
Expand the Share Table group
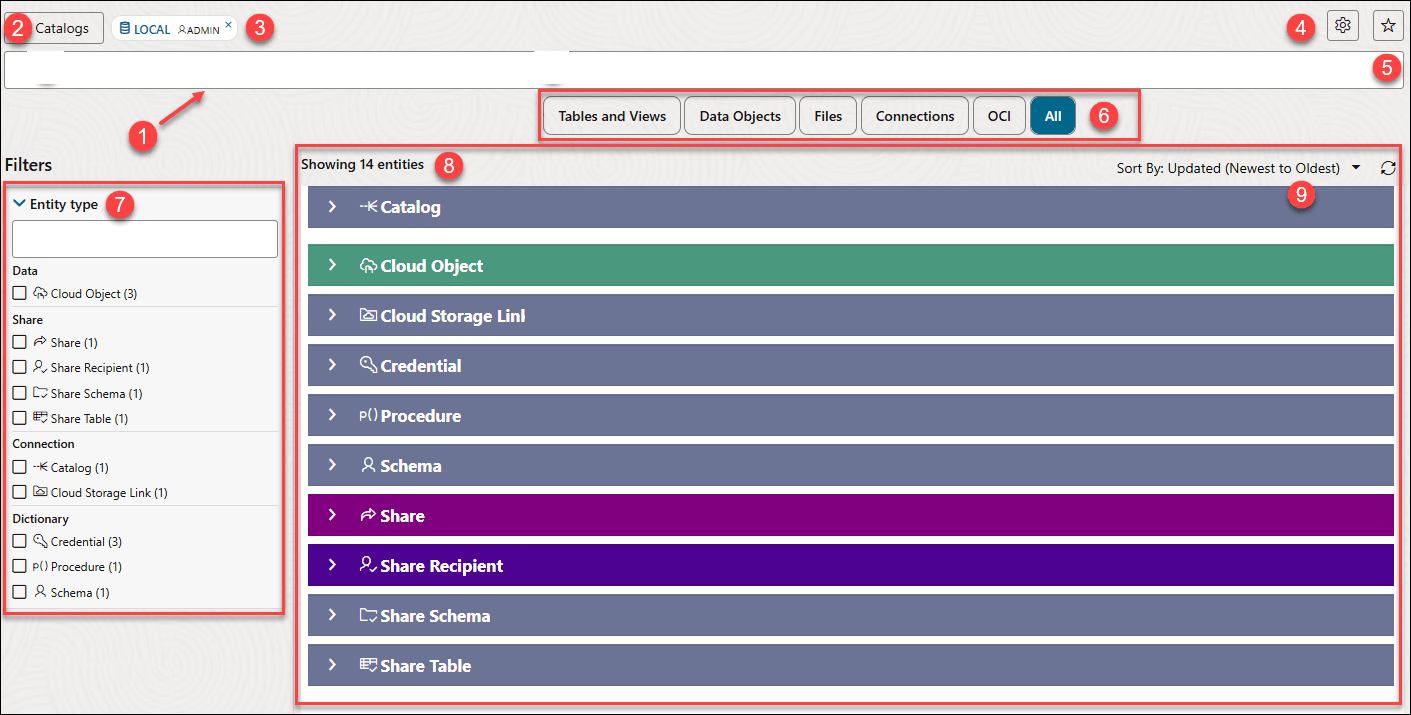[x=333, y=665]
